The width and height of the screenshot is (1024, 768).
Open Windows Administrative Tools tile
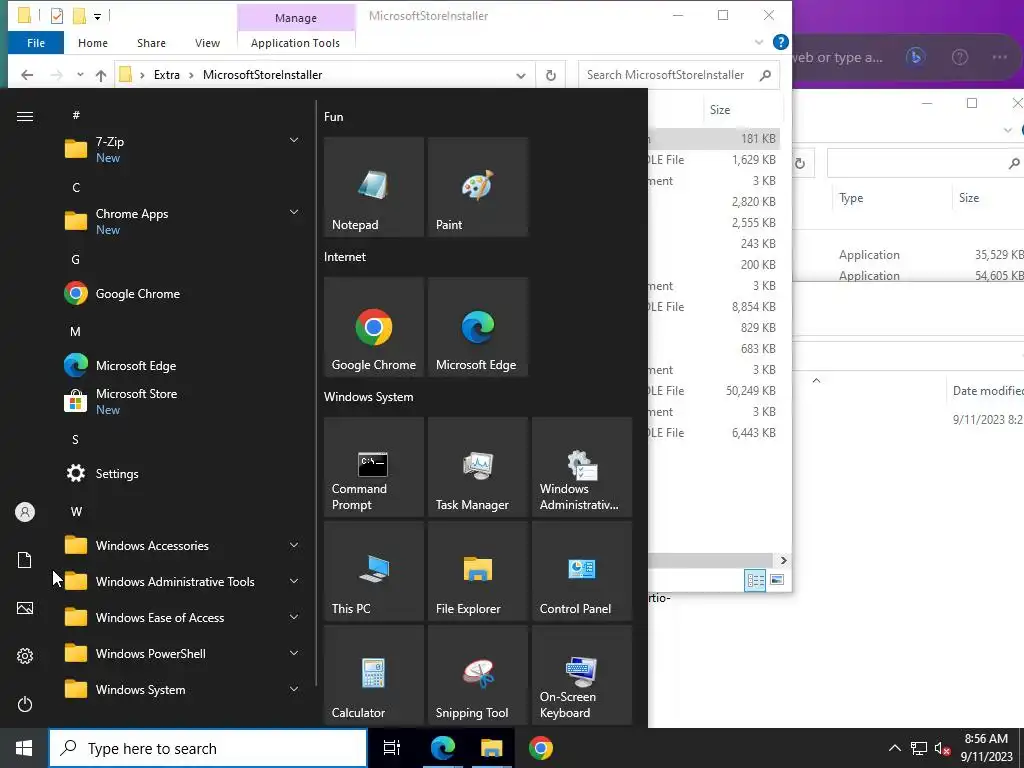pyautogui.click(x=582, y=467)
